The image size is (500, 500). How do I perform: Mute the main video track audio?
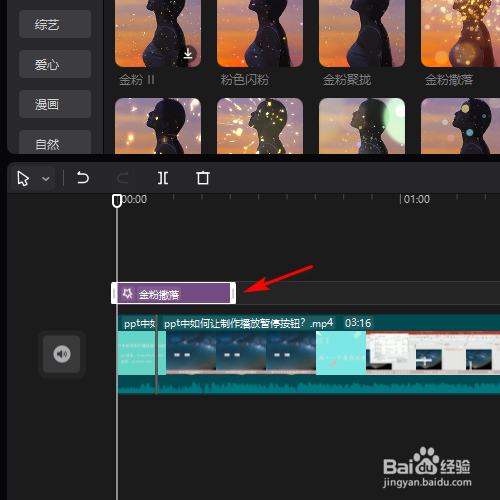coord(62,354)
